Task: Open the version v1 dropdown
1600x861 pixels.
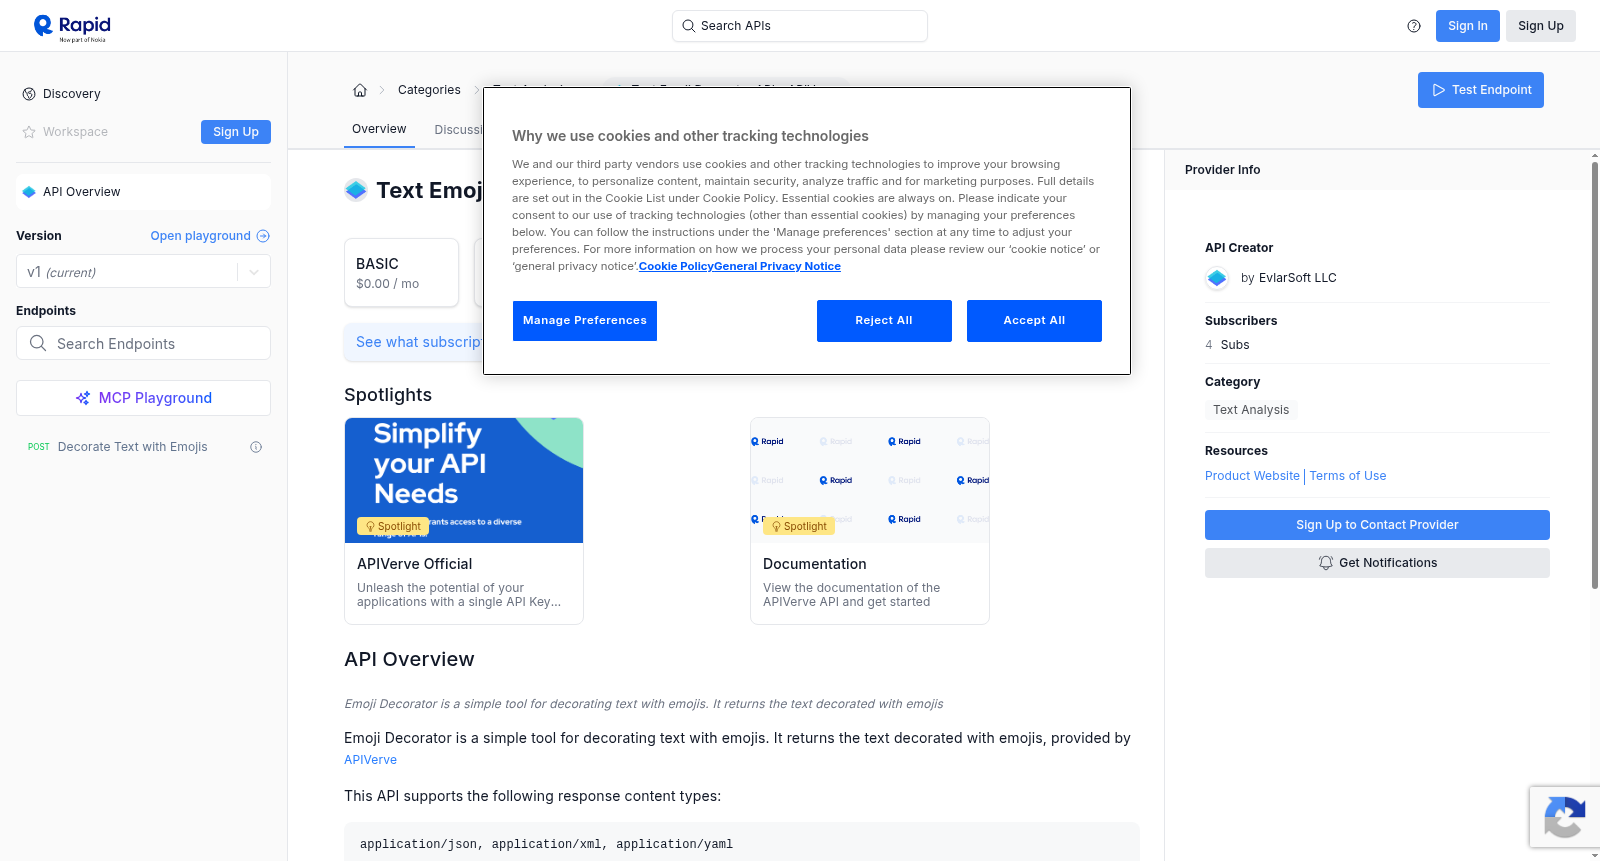Action: [143, 272]
